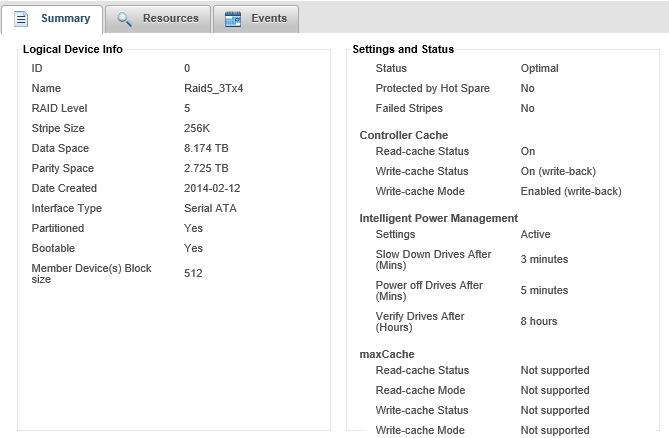Click the Summary tab document icon

click(x=21, y=19)
